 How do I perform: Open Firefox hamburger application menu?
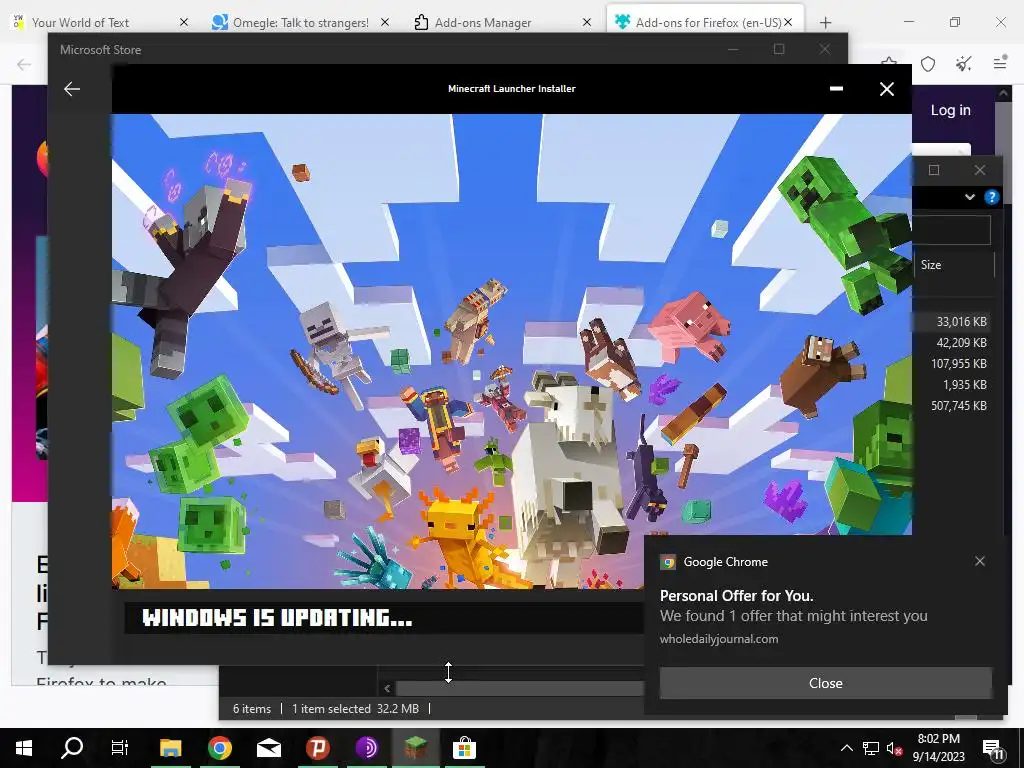1000,63
